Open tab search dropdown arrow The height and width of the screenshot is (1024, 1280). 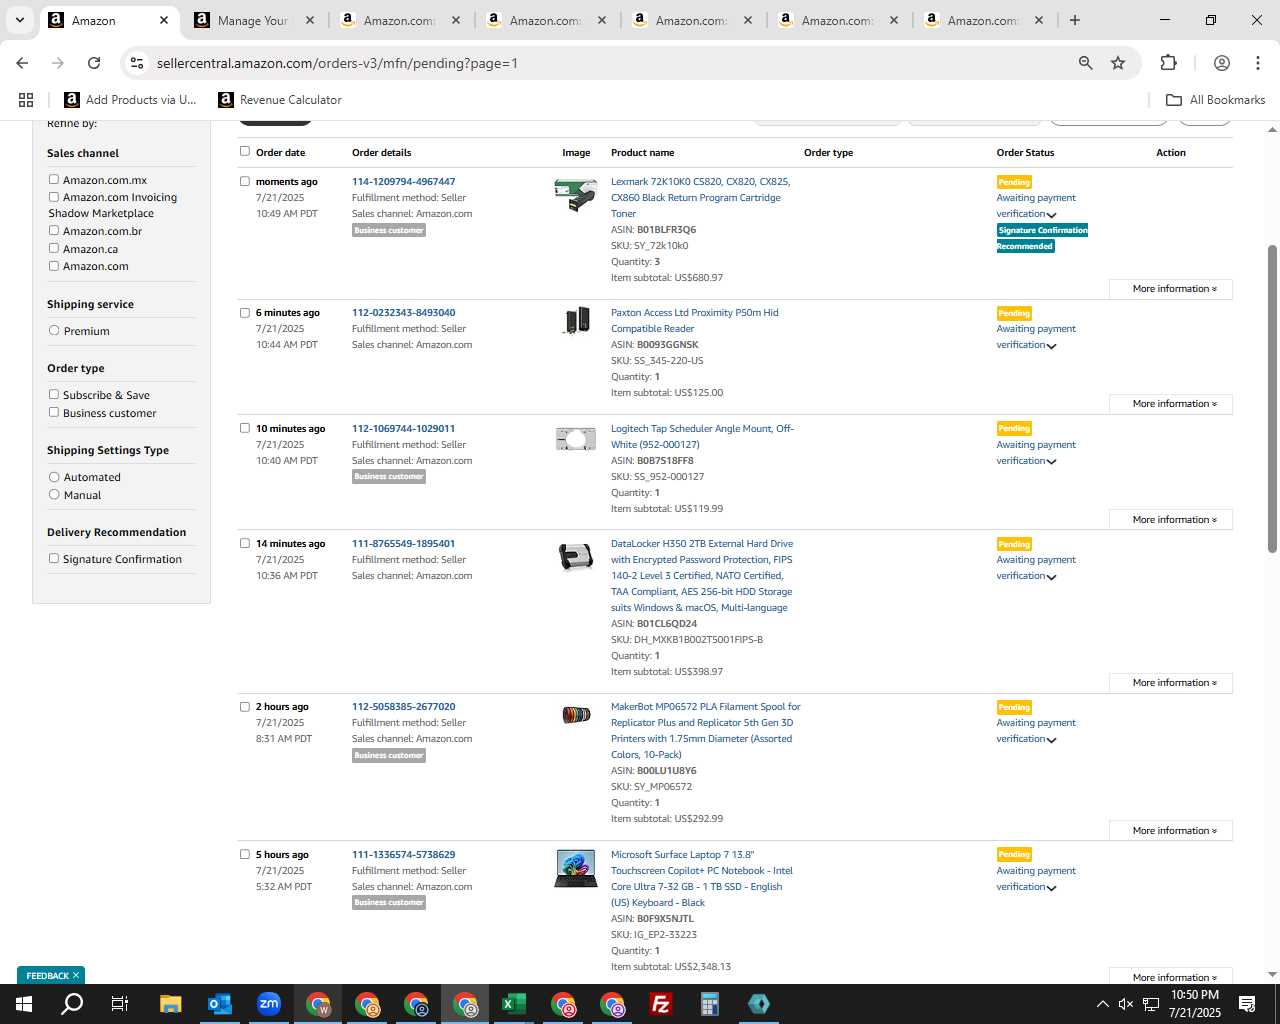[19, 20]
